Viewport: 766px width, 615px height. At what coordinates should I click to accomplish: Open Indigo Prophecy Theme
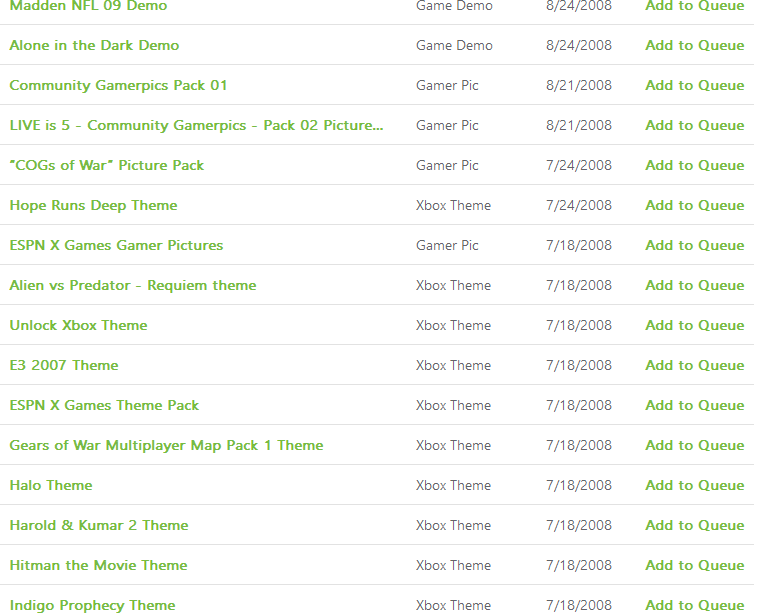pyautogui.click(x=92, y=606)
